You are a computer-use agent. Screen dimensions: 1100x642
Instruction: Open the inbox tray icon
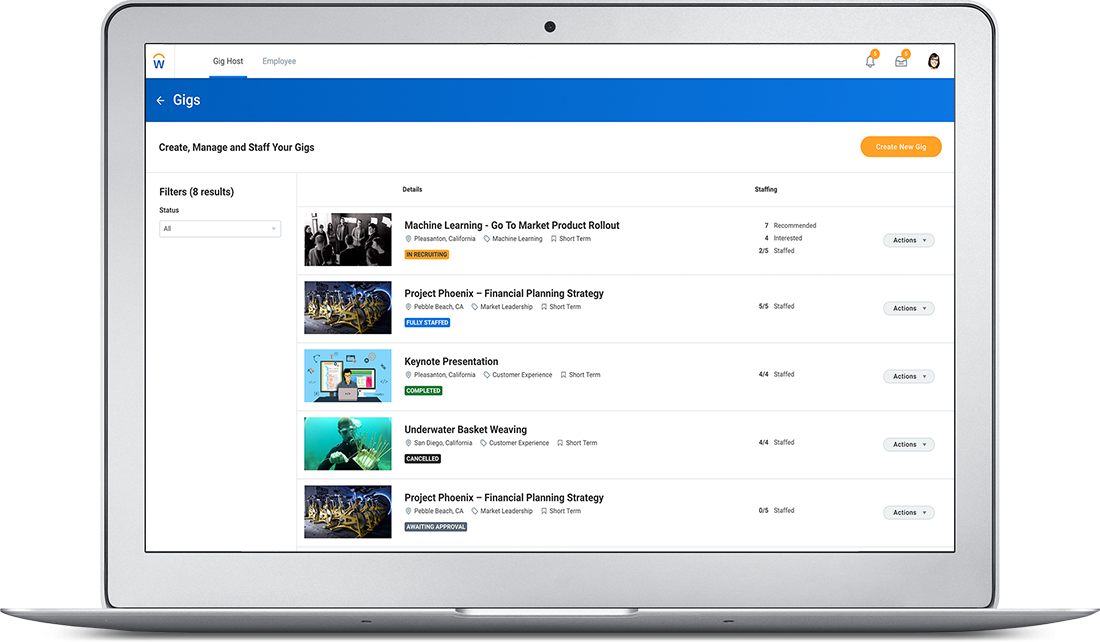[x=901, y=60]
